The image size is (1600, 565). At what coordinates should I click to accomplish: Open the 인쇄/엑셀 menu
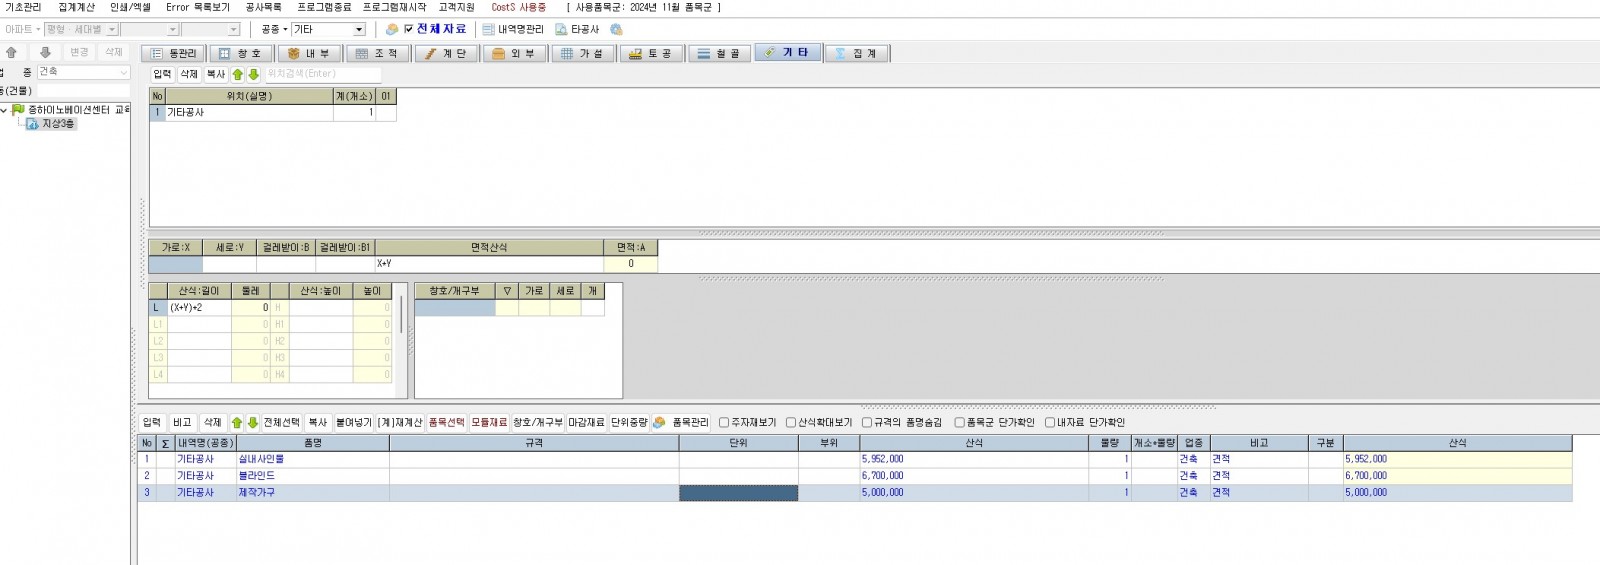coord(130,7)
